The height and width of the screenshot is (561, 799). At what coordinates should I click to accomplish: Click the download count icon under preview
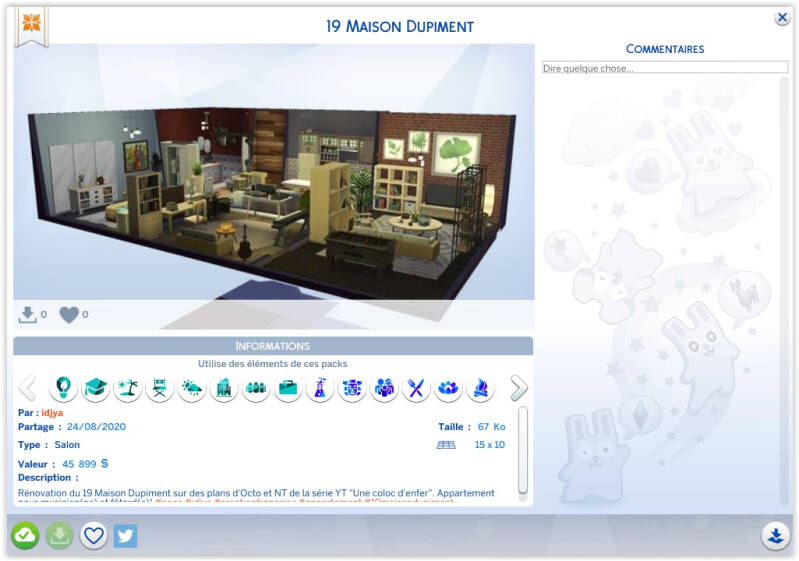28,314
